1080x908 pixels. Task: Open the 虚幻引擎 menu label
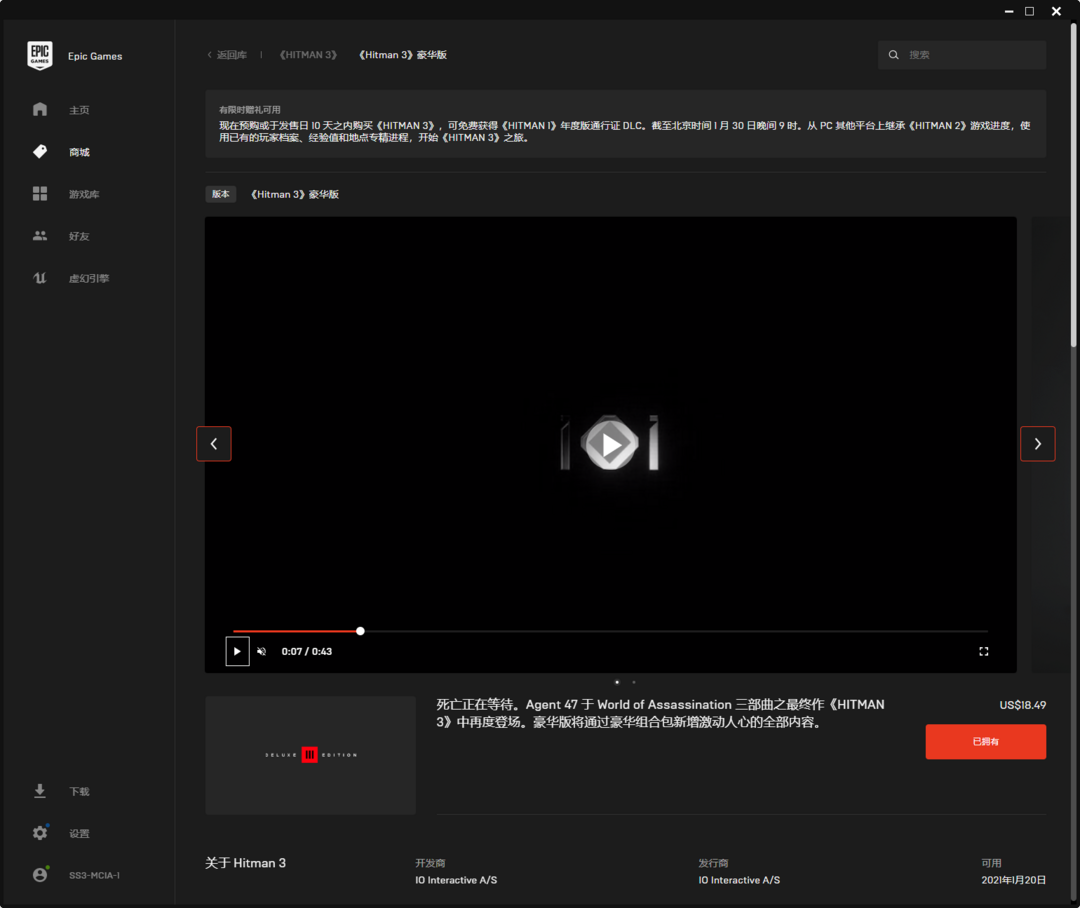coord(89,278)
